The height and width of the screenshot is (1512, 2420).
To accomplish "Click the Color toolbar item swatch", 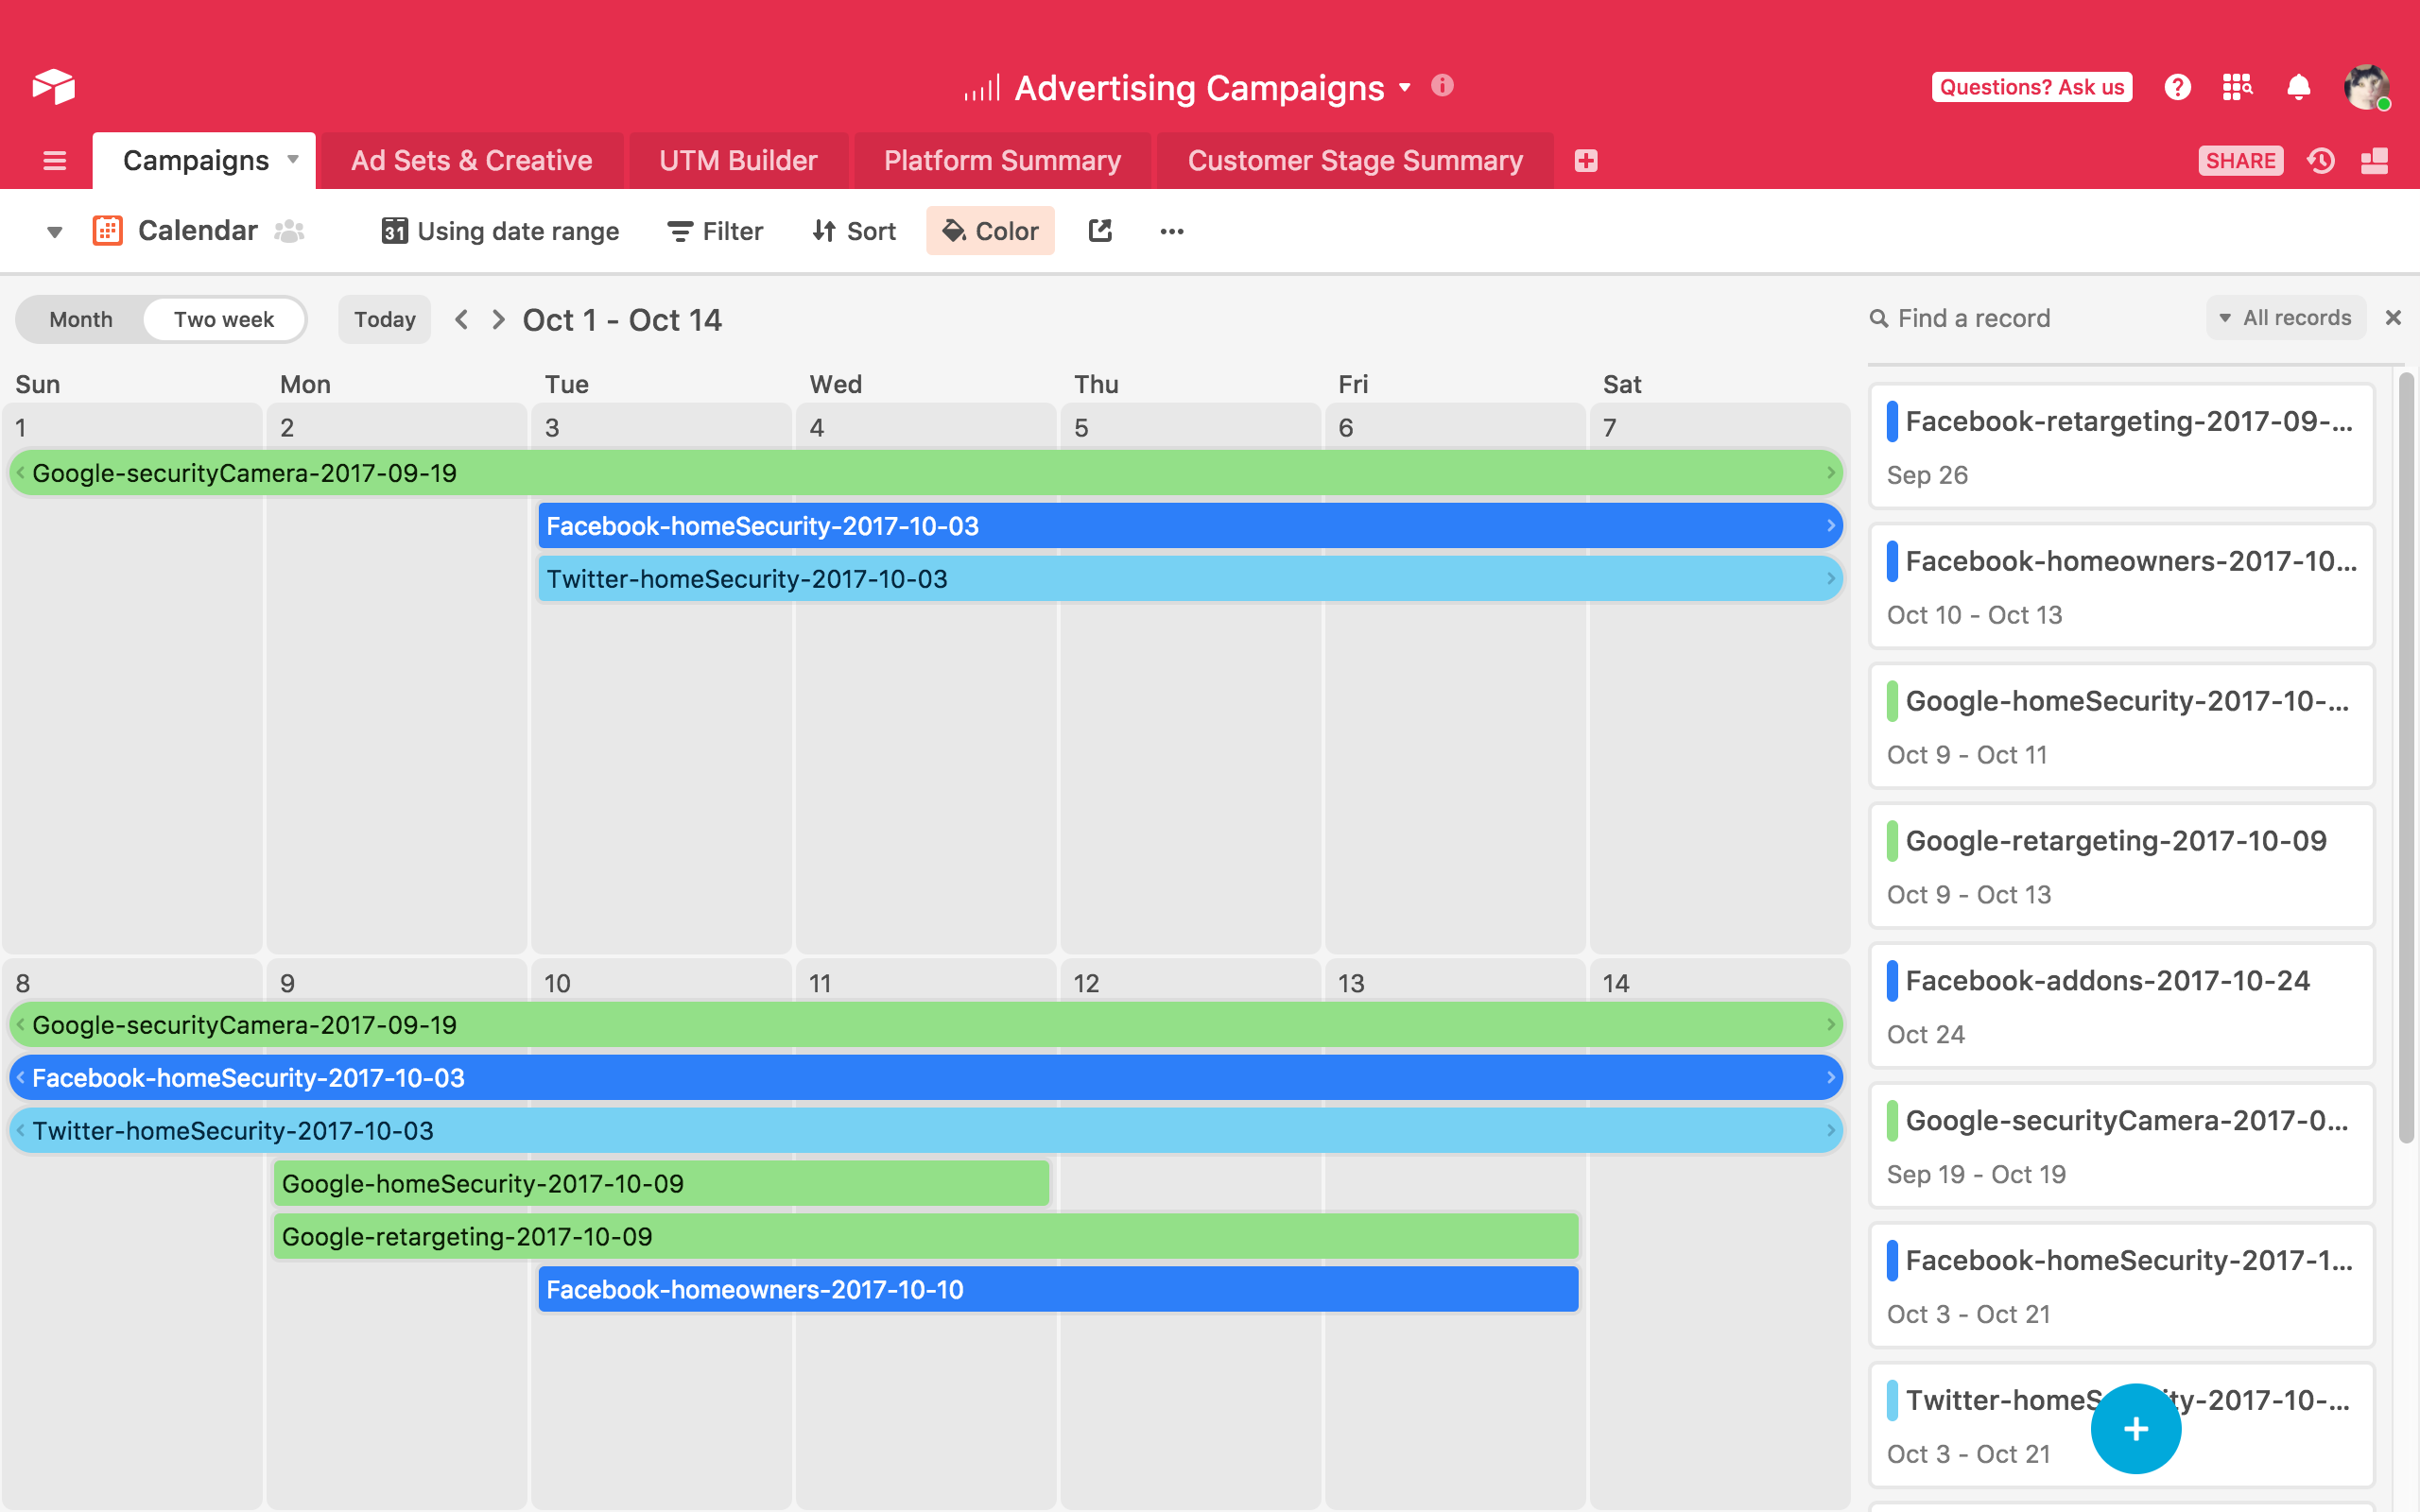I will pyautogui.click(x=990, y=228).
